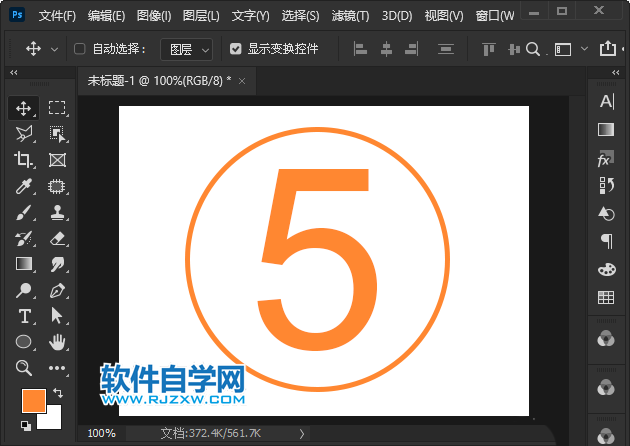Image resolution: width=630 pixels, height=446 pixels.
Task: Select the Pen tool
Action: tap(57, 290)
